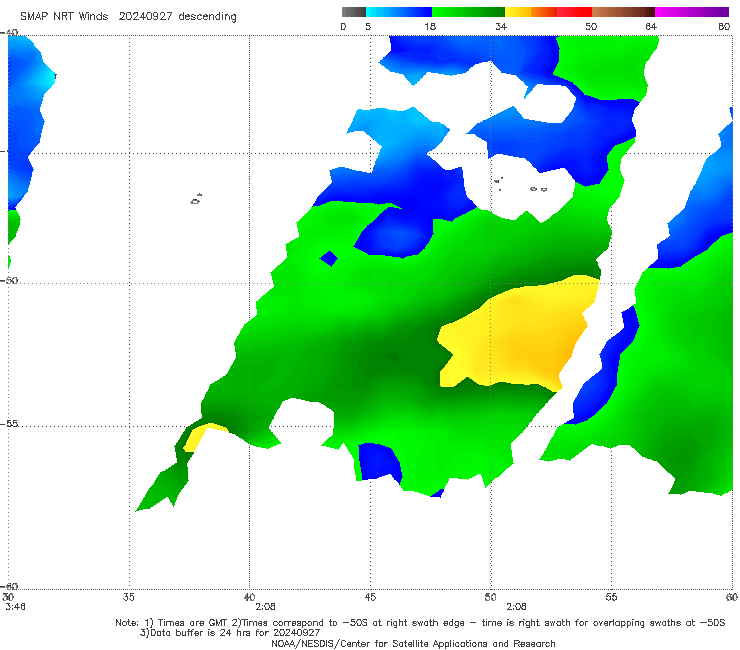Click the 'Data buffer is 24 hrs' note line
The height and width of the screenshot is (650, 740).
tap(230, 633)
